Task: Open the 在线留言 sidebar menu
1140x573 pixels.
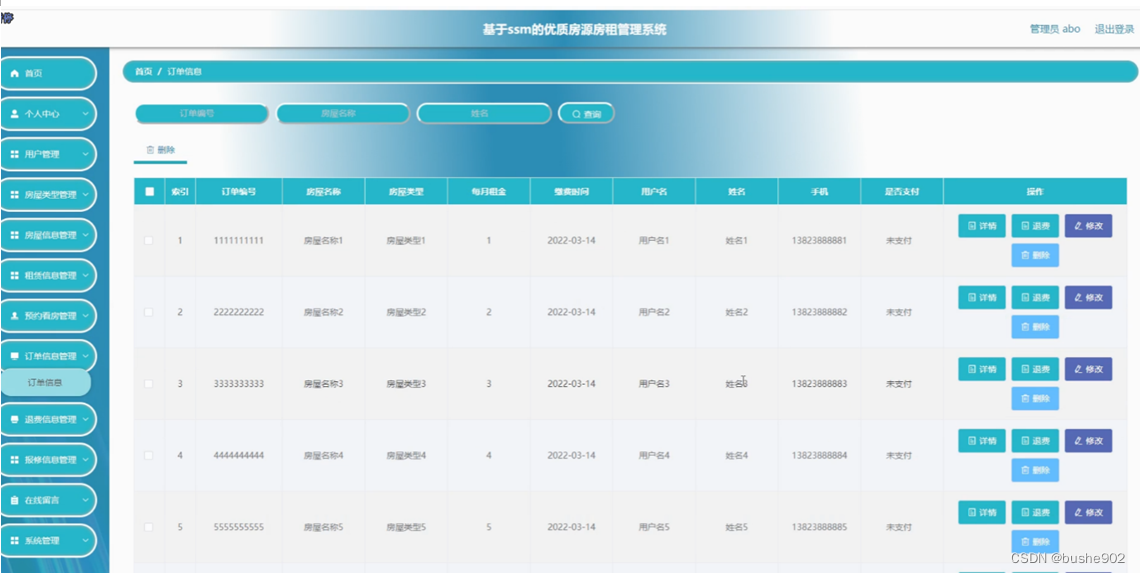Action: tap(48, 500)
